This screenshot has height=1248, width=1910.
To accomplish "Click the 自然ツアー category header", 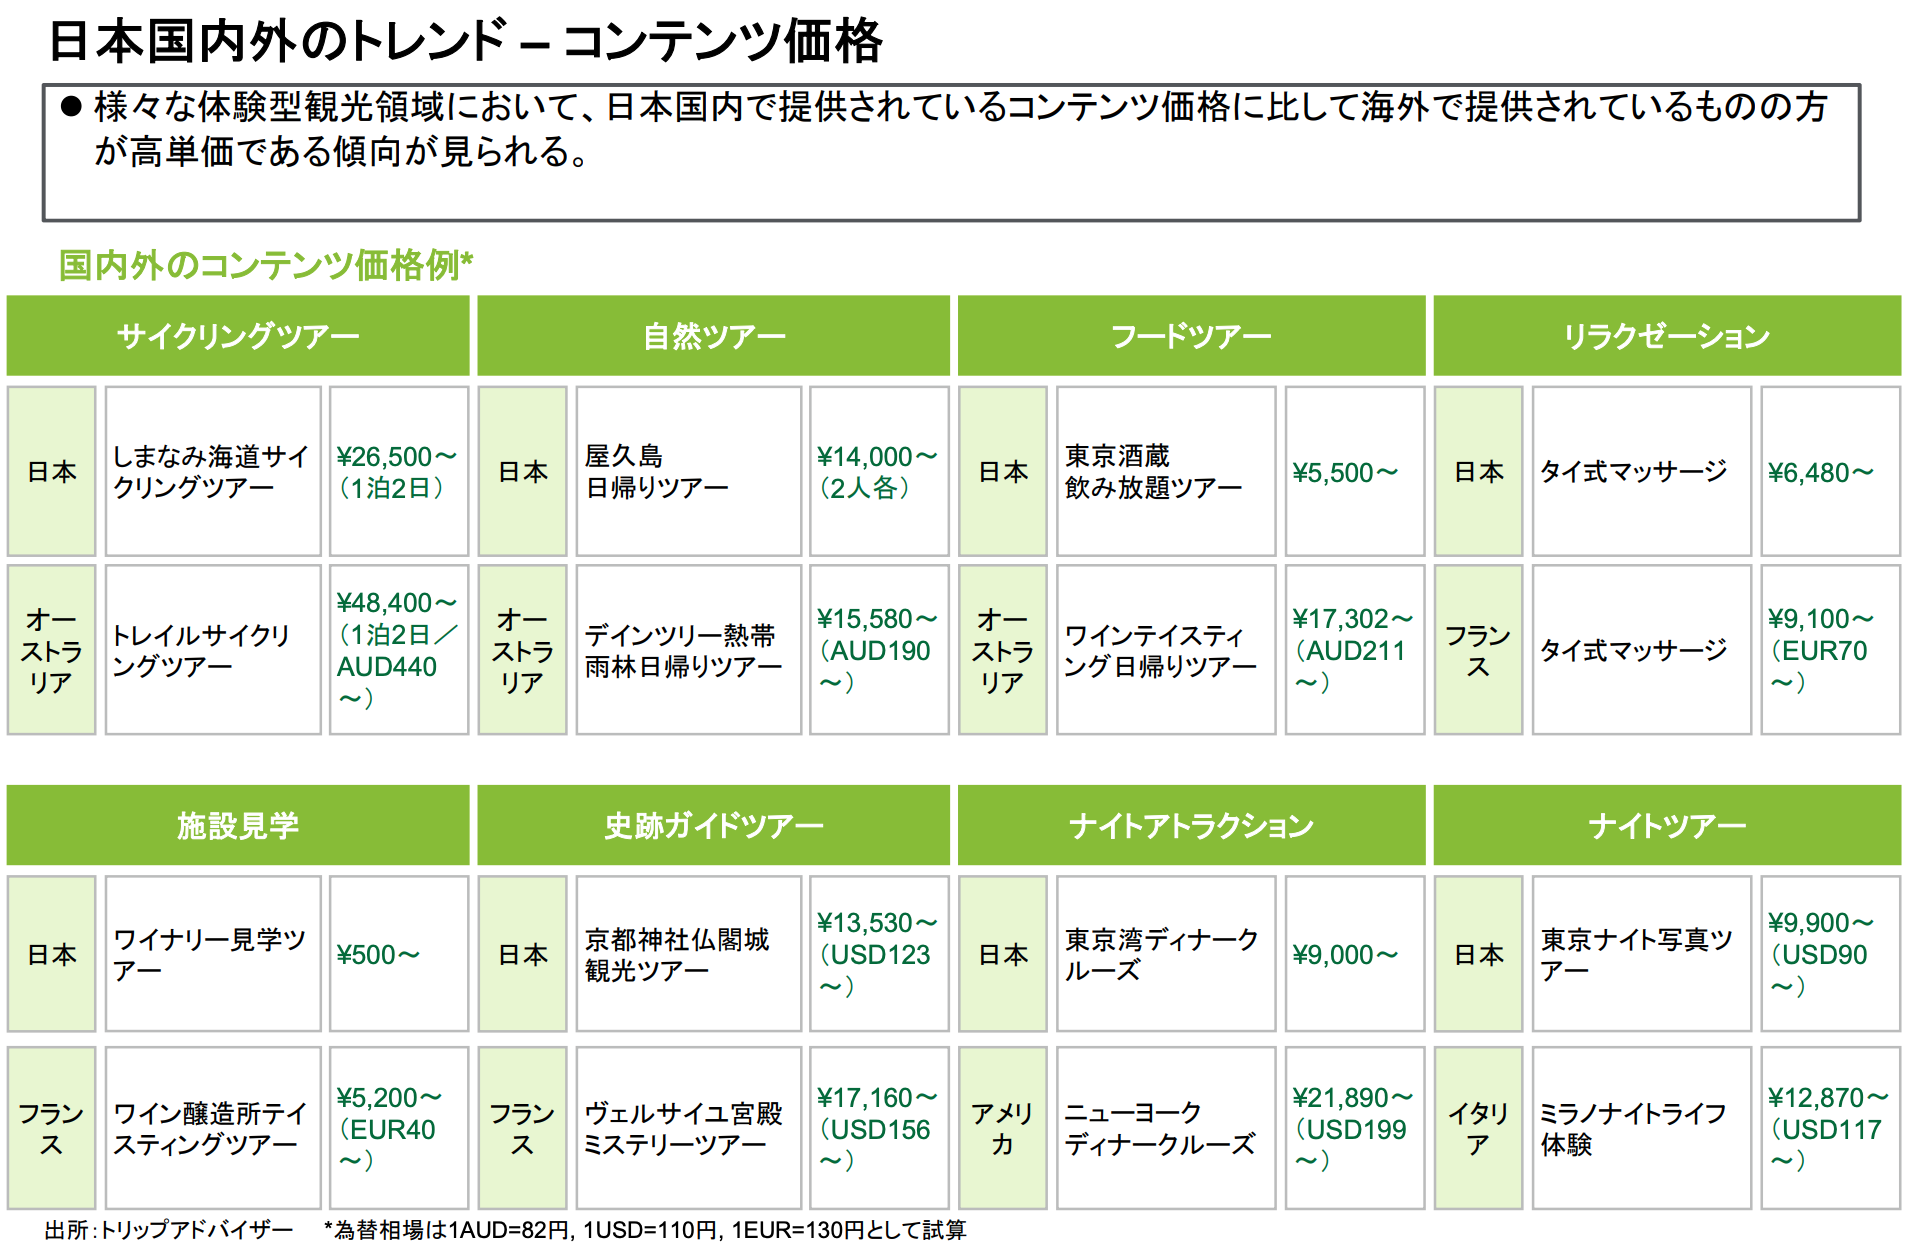I will point(713,336).
